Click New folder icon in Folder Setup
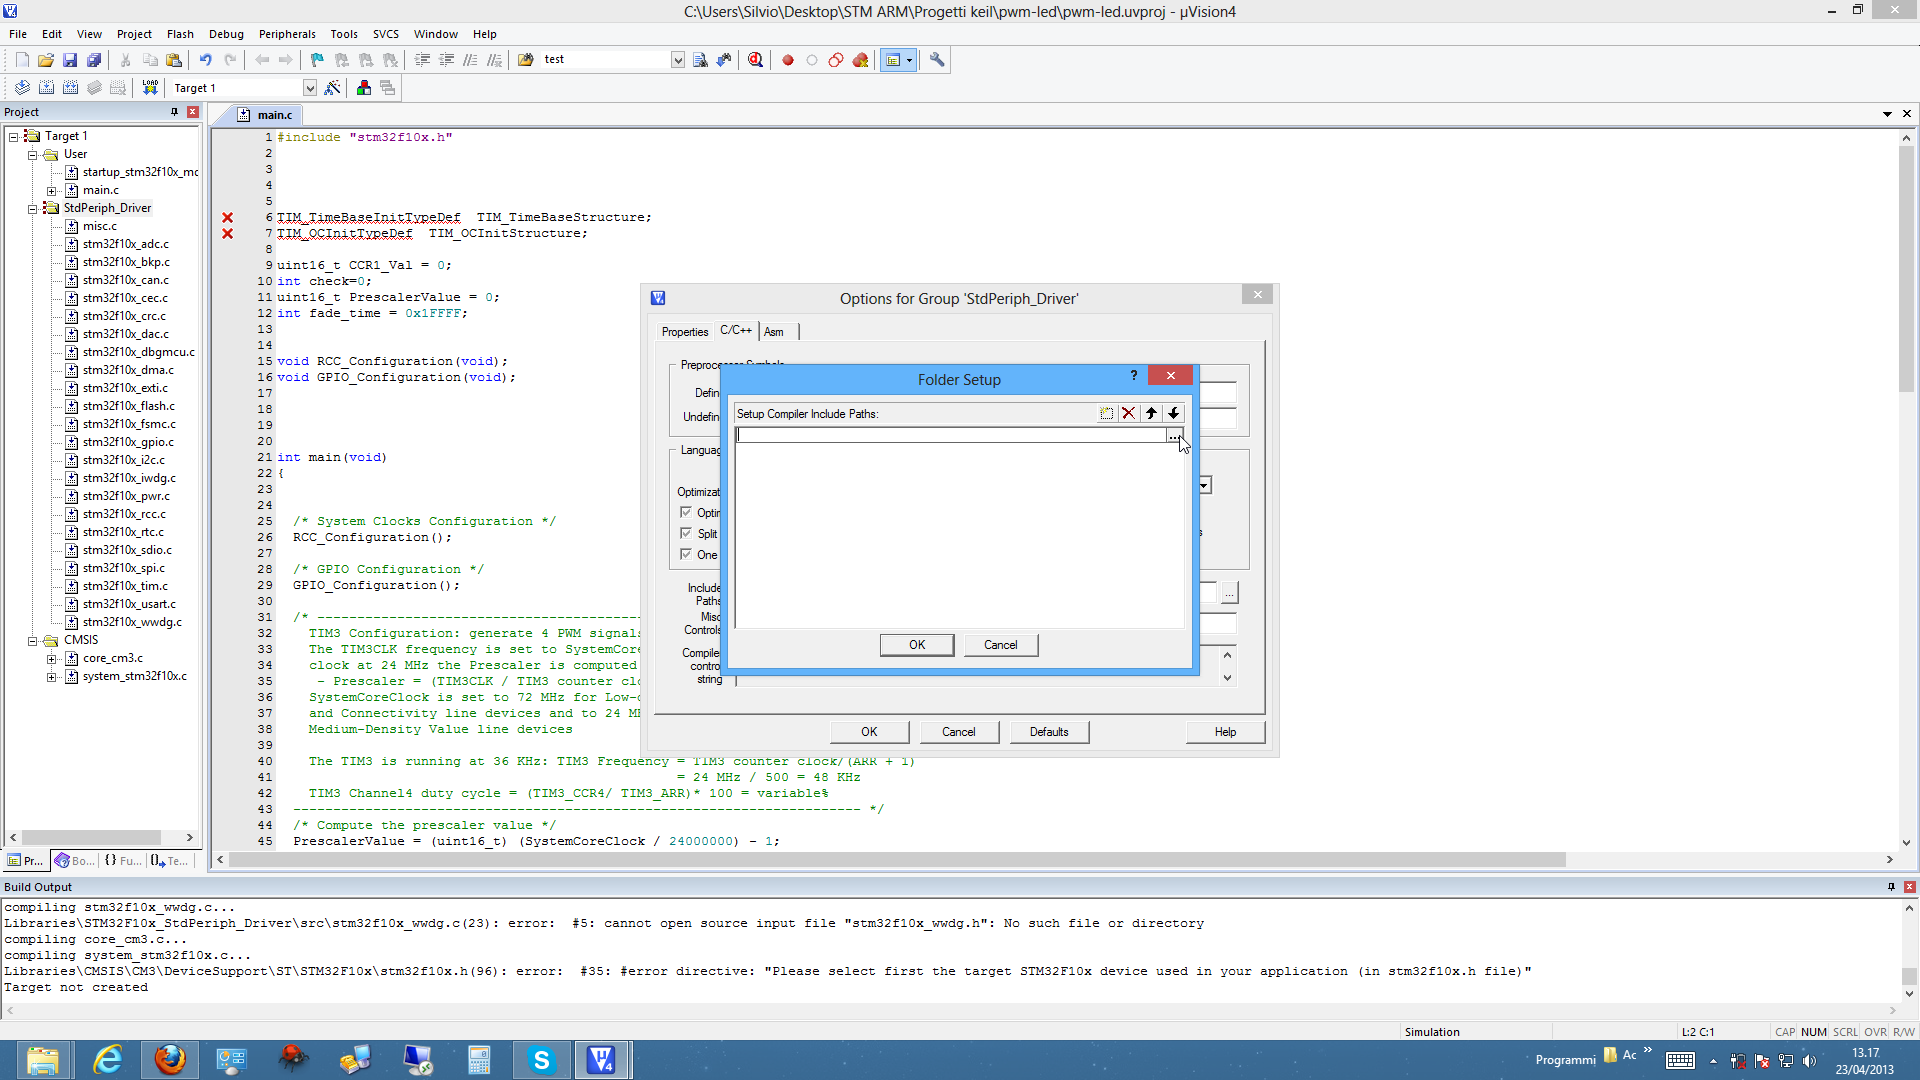 click(x=1106, y=413)
